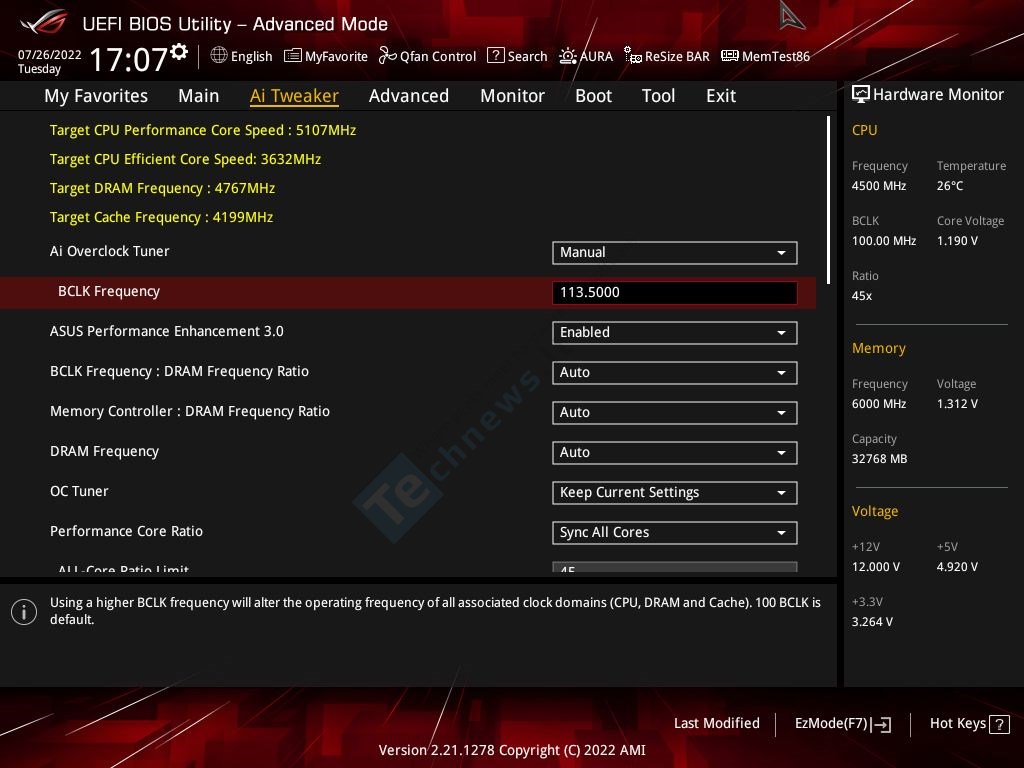The image size is (1024, 768).
Task: Select the Performance Core Ratio label
Action: 126,531
